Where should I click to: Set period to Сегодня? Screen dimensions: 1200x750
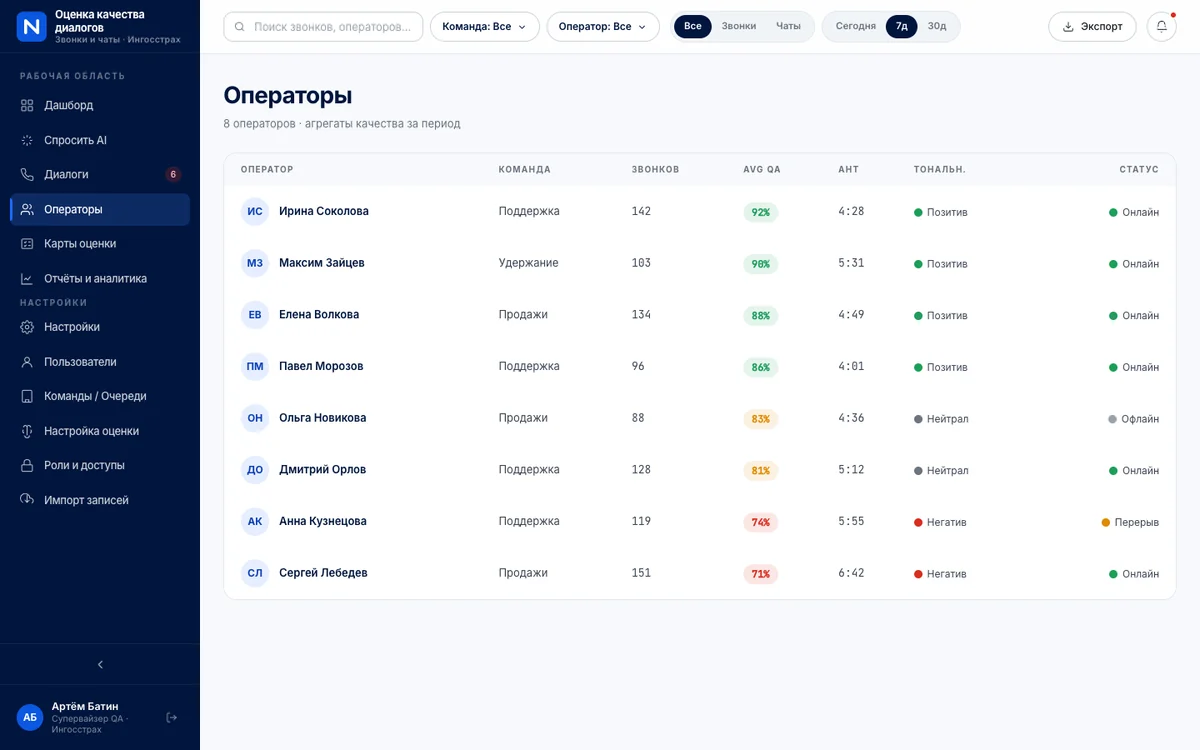pos(856,26)
